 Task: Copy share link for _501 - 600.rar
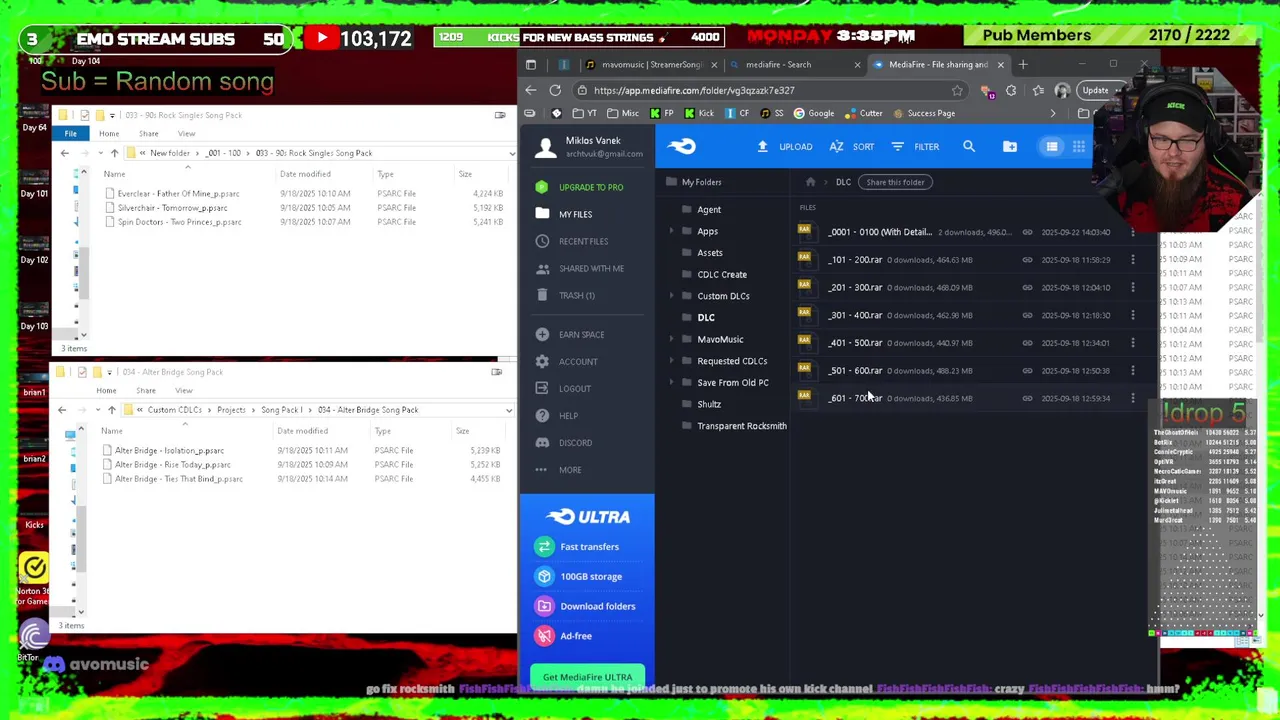point(1027,371)
